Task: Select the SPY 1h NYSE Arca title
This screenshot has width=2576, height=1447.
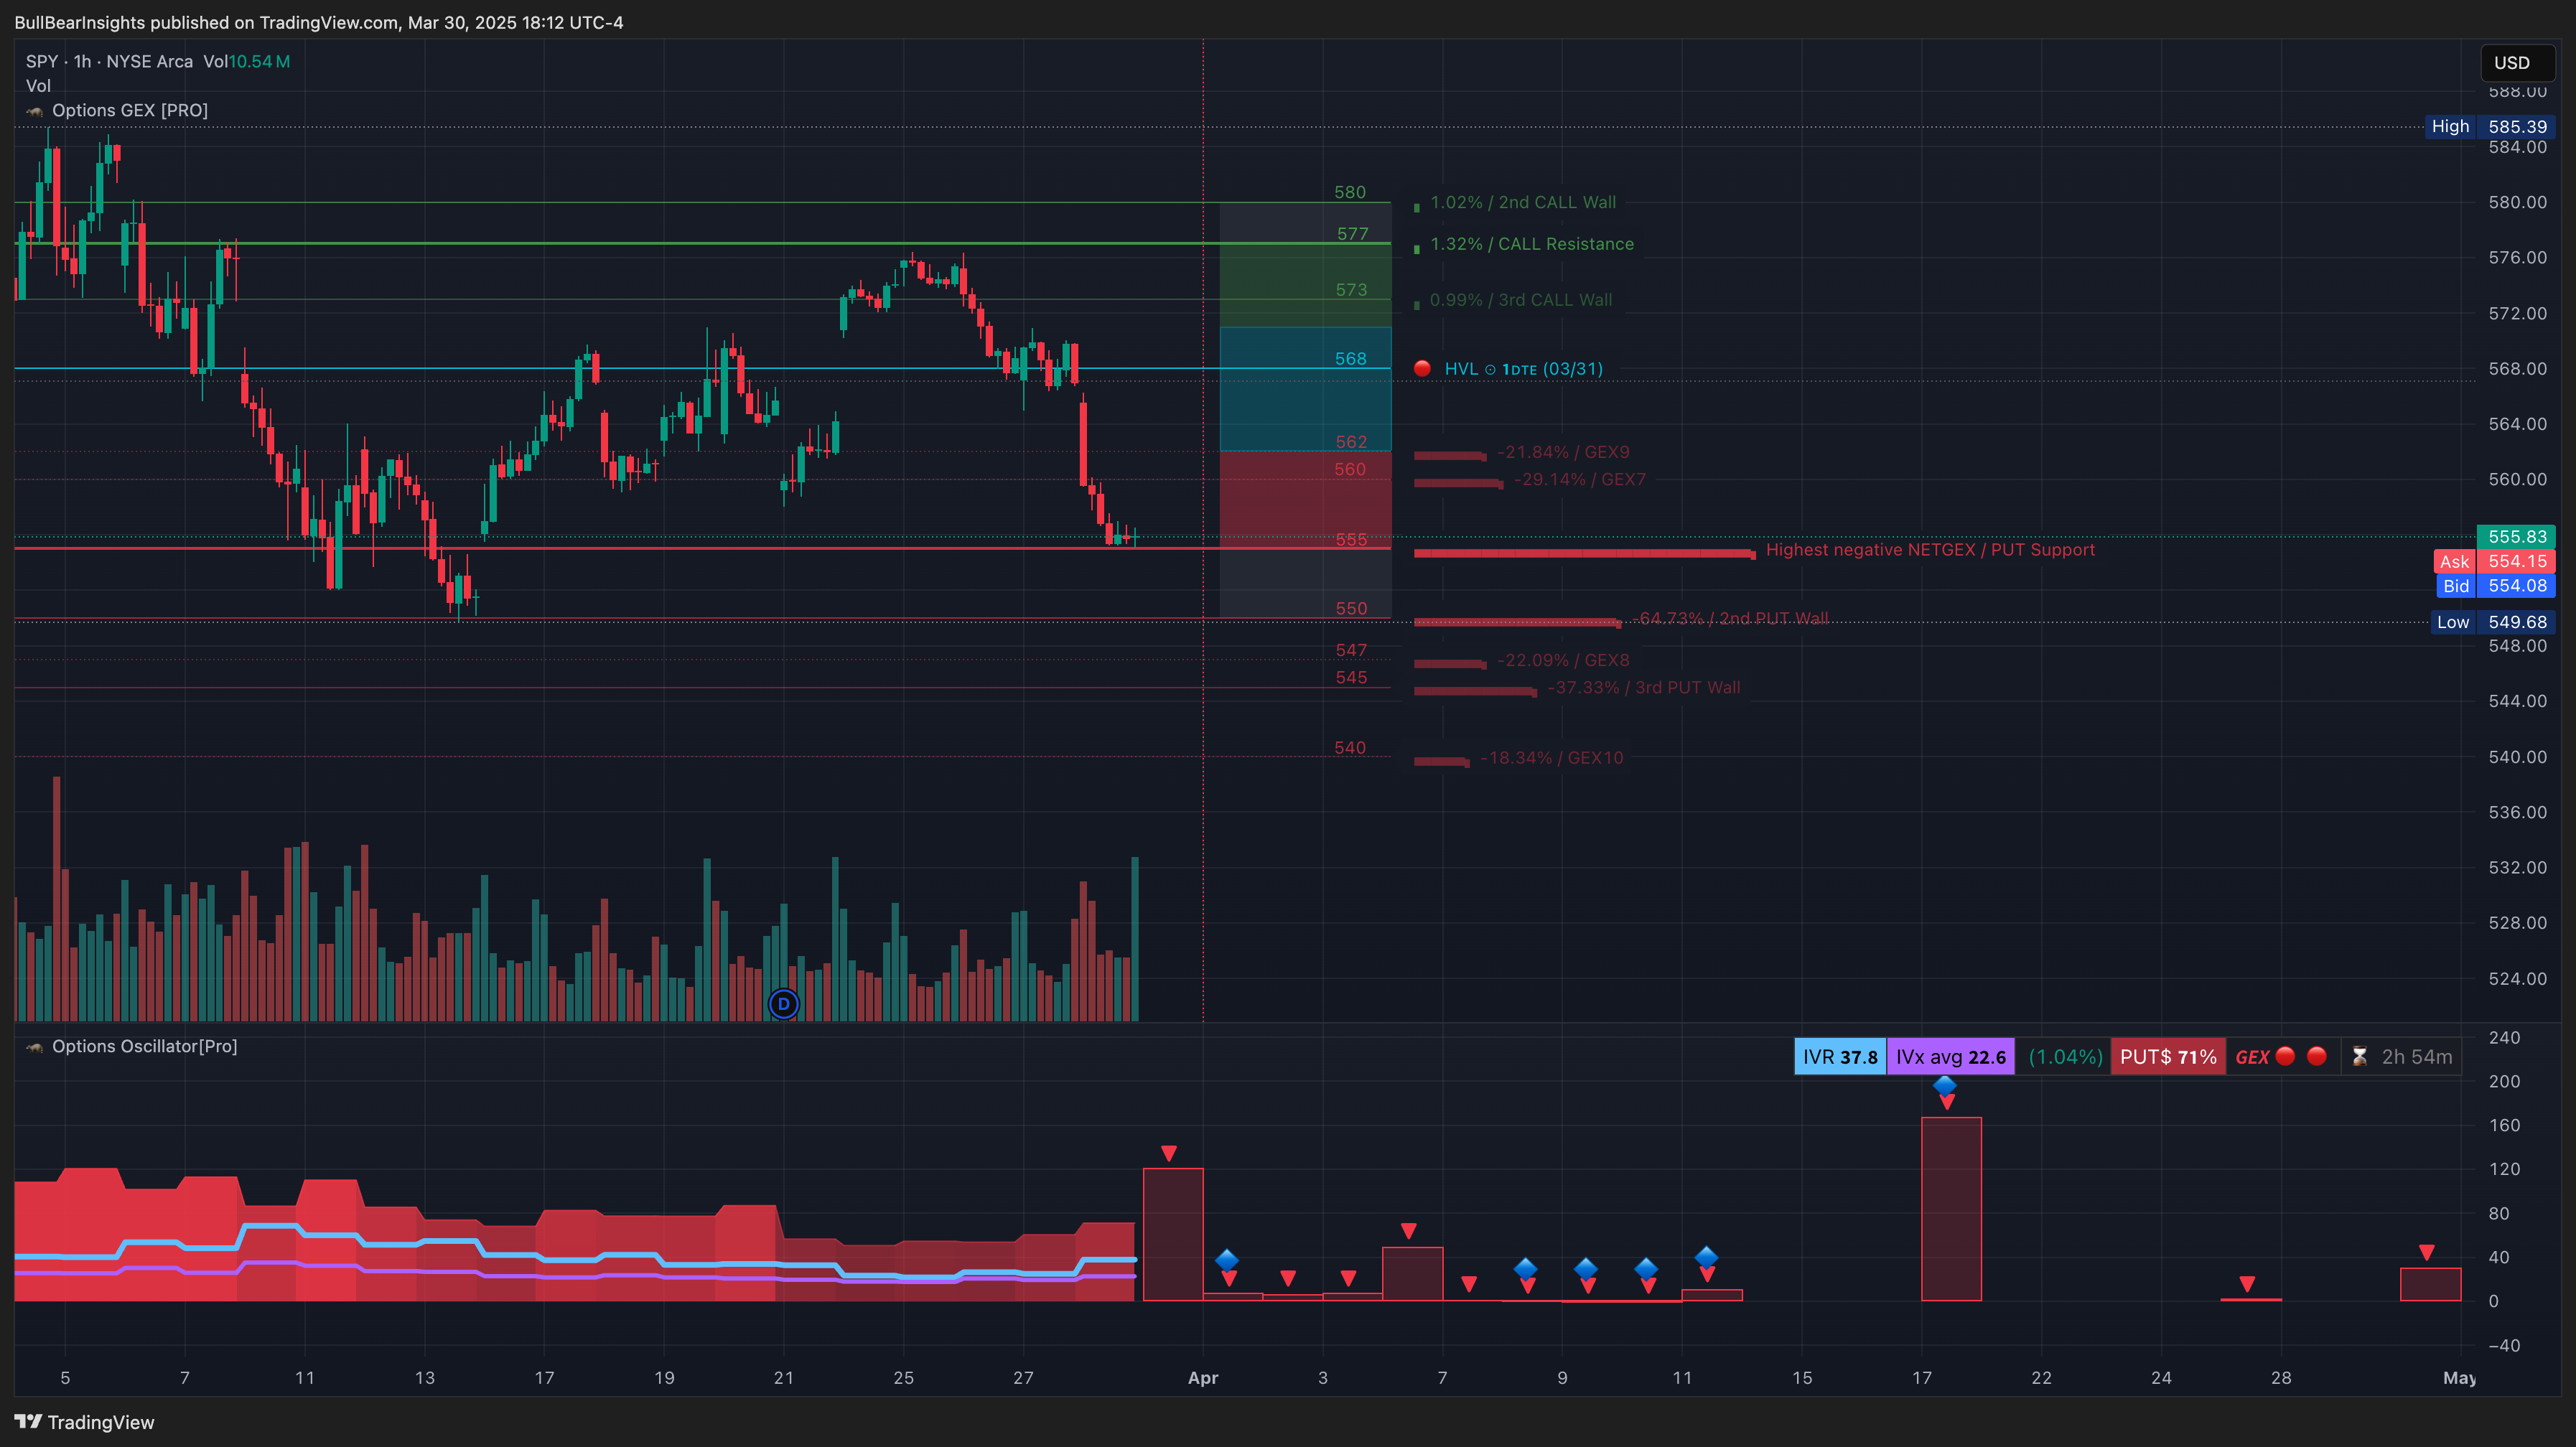Action: coord(110,61)
